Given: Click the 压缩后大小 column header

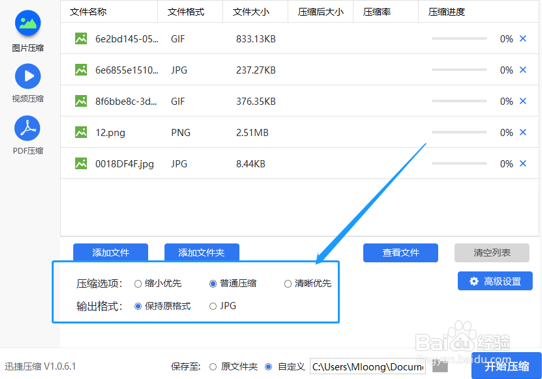Looking at the screenshot, I should (321, 12).
